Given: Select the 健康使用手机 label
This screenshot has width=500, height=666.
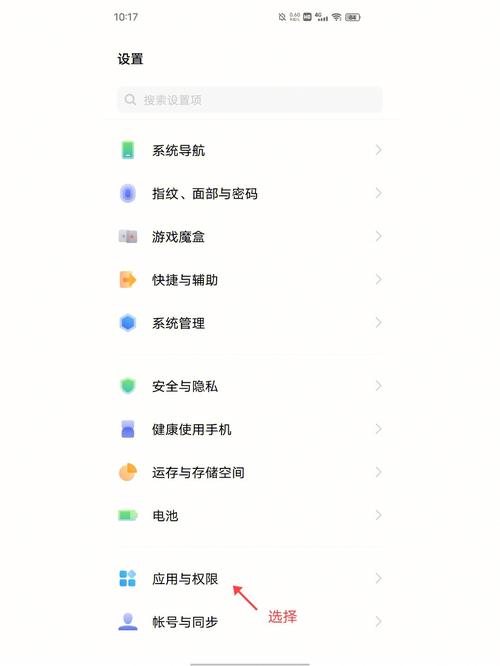Looking at the screenshot, I should tap(192, 429).
